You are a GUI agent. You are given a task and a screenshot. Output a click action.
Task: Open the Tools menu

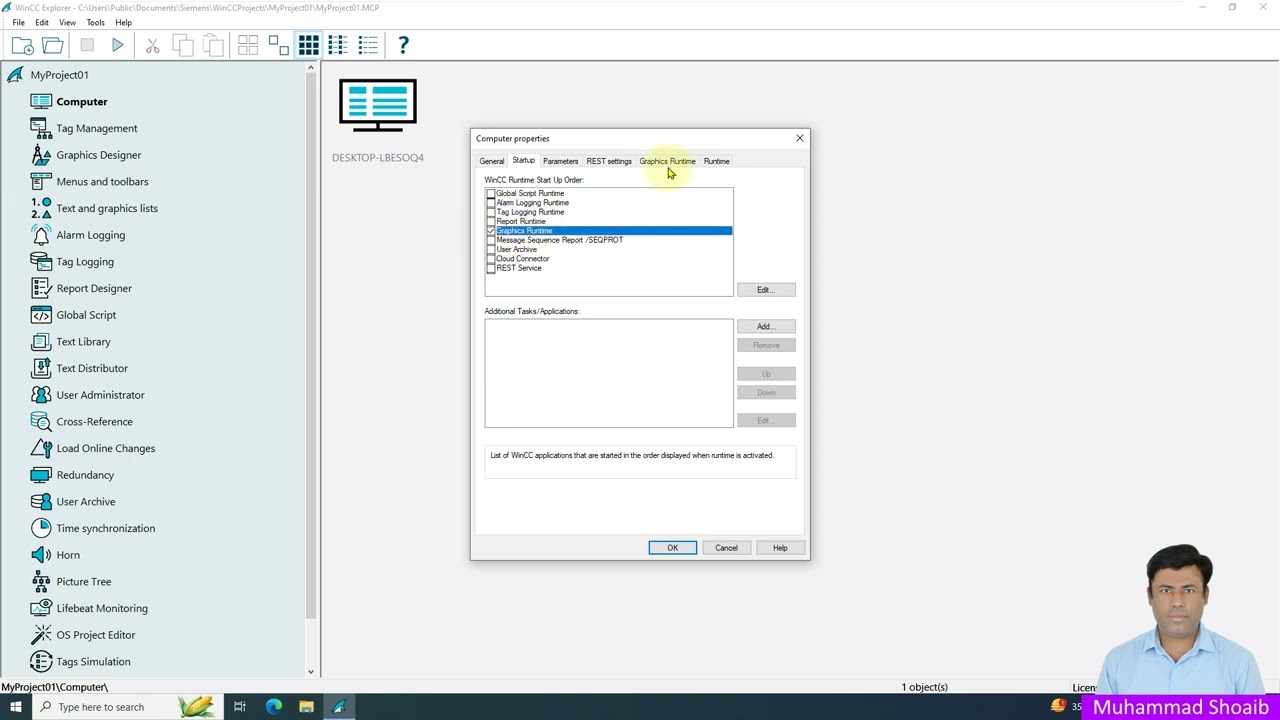click(96, 22)
